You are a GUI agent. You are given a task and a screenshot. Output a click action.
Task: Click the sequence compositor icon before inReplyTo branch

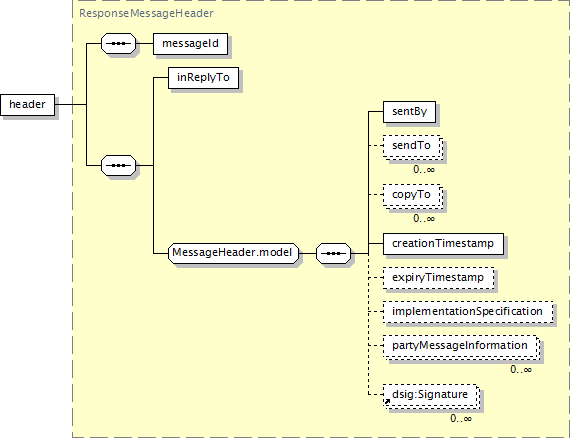click(x=119, y=165)
